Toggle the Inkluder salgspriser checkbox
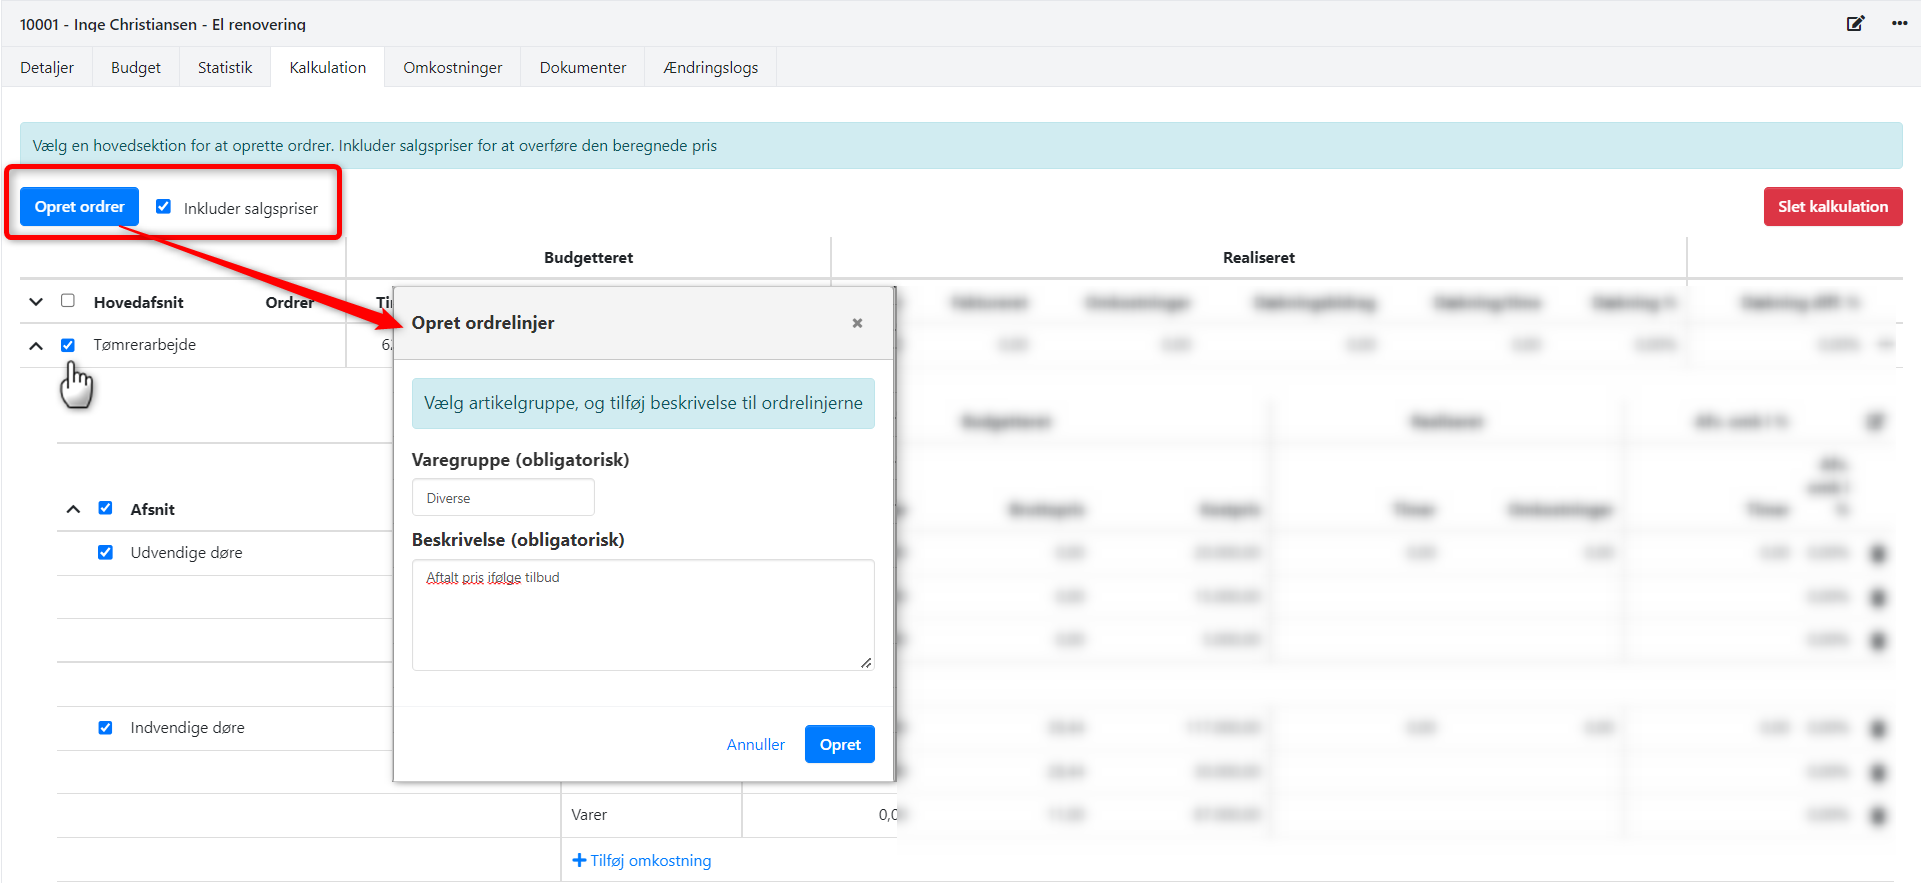The height and width of the screenshot is (883, 1921). pyautogui.click(x=164, y=207)
